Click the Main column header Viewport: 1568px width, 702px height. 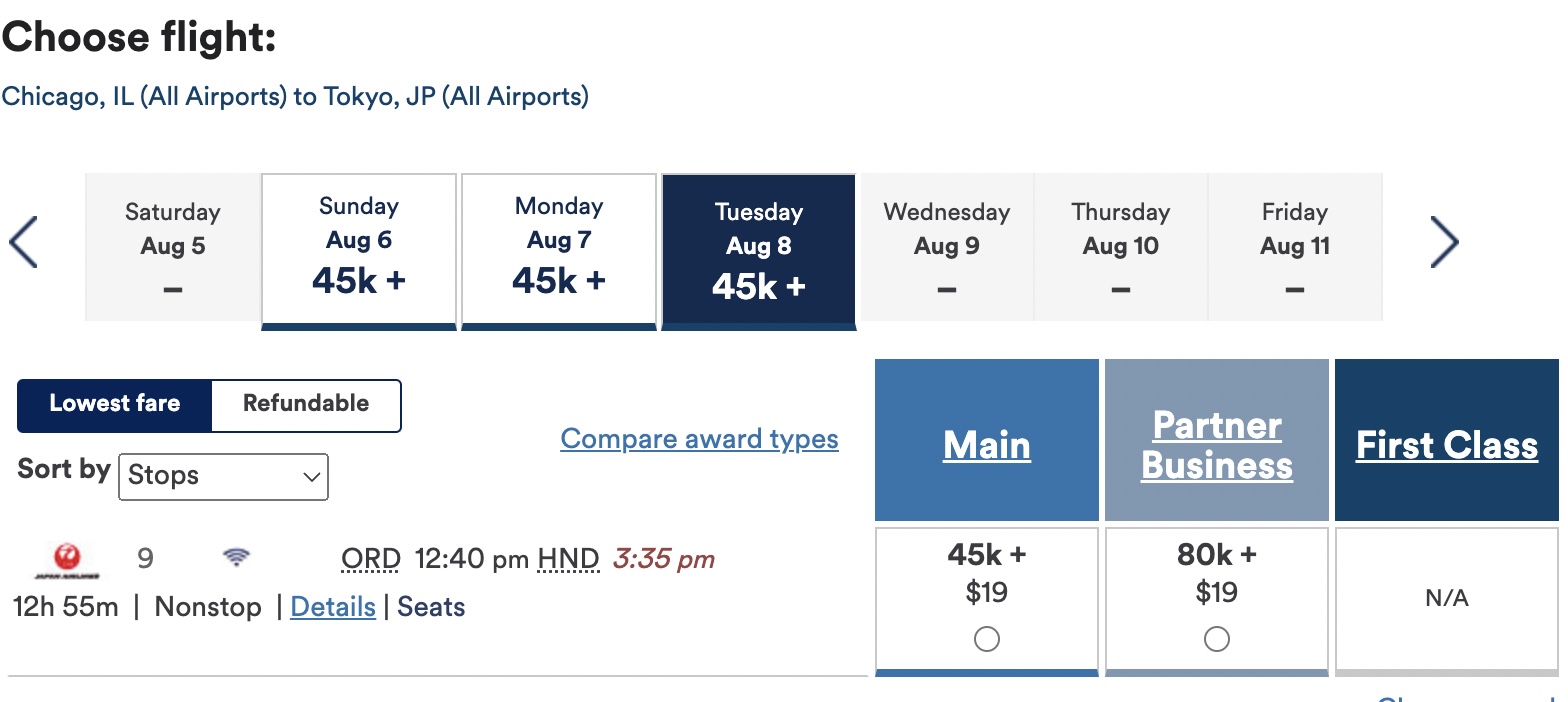[x=987, y=445]
